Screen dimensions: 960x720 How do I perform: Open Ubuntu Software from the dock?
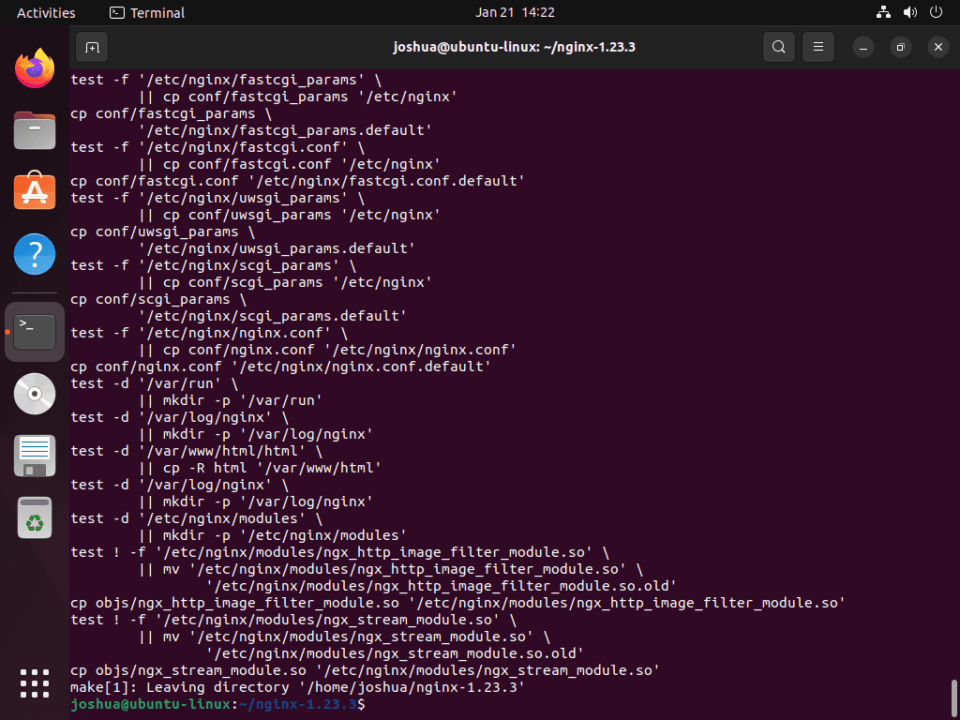click(x=34, y=191)
